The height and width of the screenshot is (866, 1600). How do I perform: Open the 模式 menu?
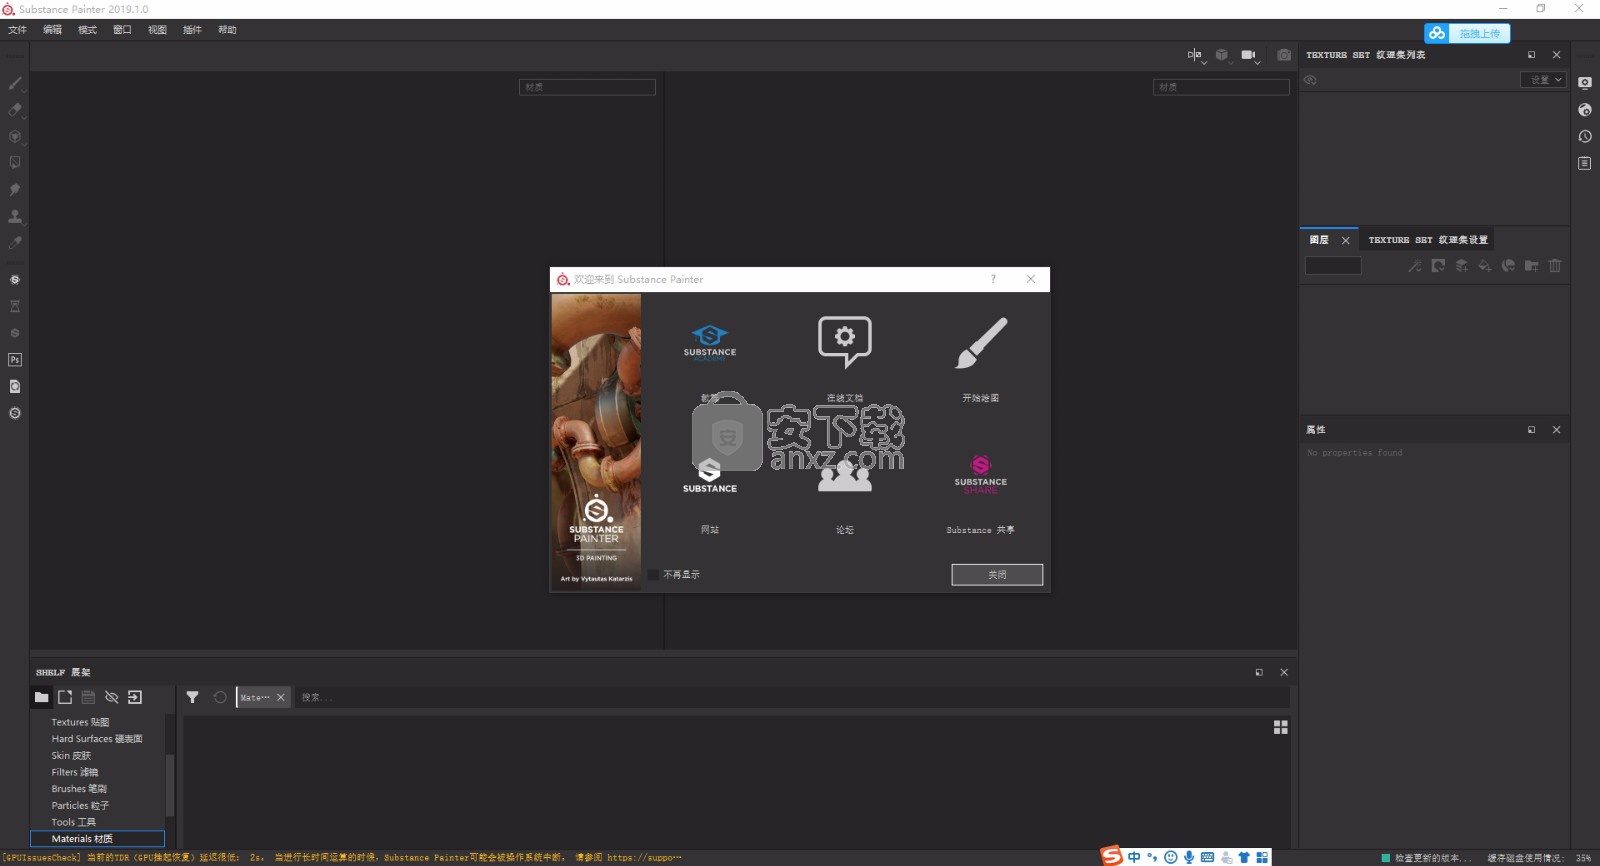pos(87,30)
